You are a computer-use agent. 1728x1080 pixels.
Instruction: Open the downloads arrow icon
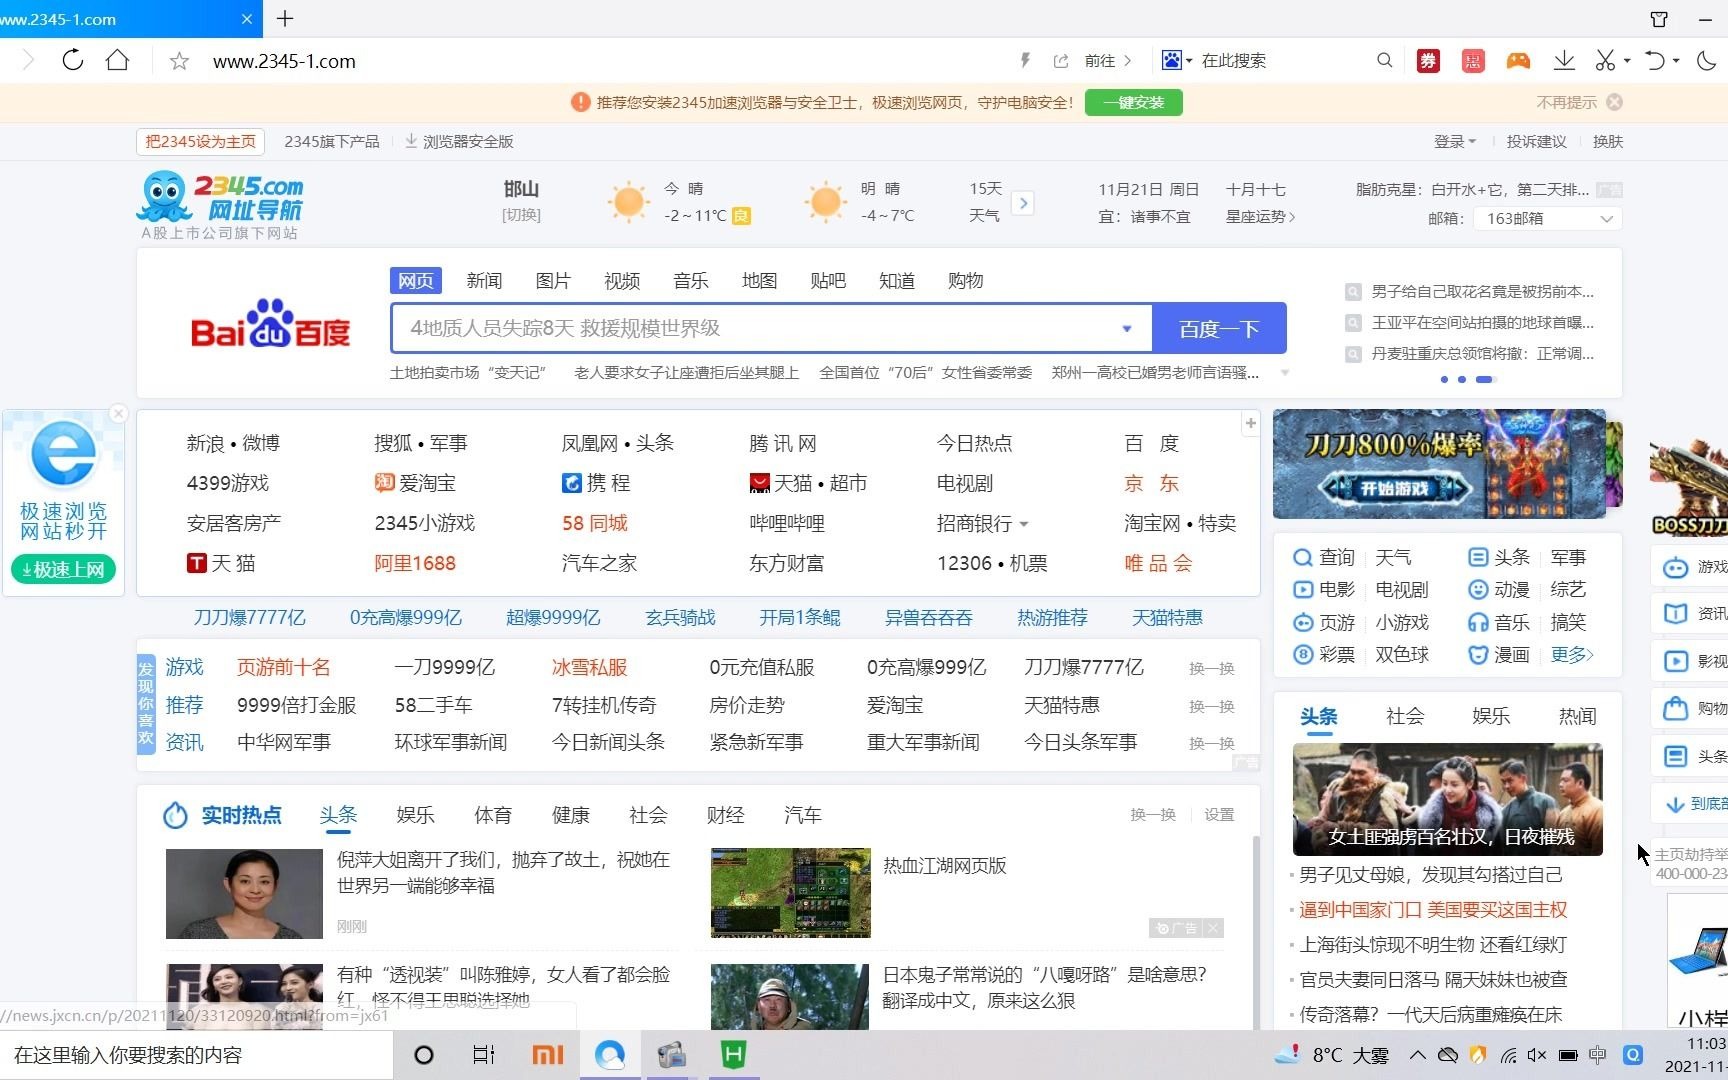tap(1564, 60)
